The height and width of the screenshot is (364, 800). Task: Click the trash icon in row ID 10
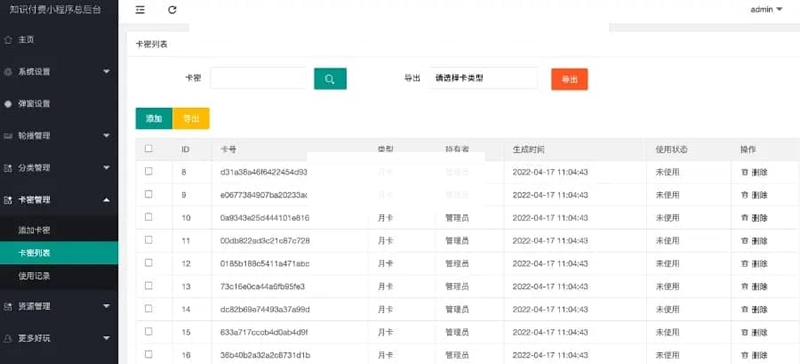pos(744,218)
